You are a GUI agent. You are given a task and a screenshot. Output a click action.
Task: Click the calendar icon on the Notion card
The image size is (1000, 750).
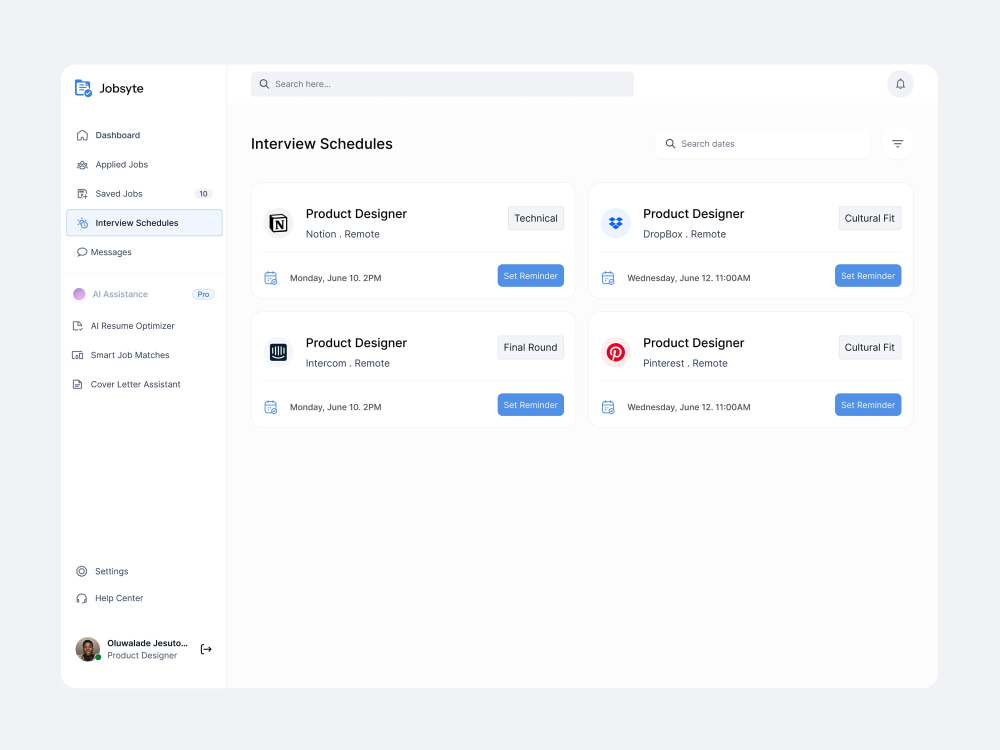(270, 278)
